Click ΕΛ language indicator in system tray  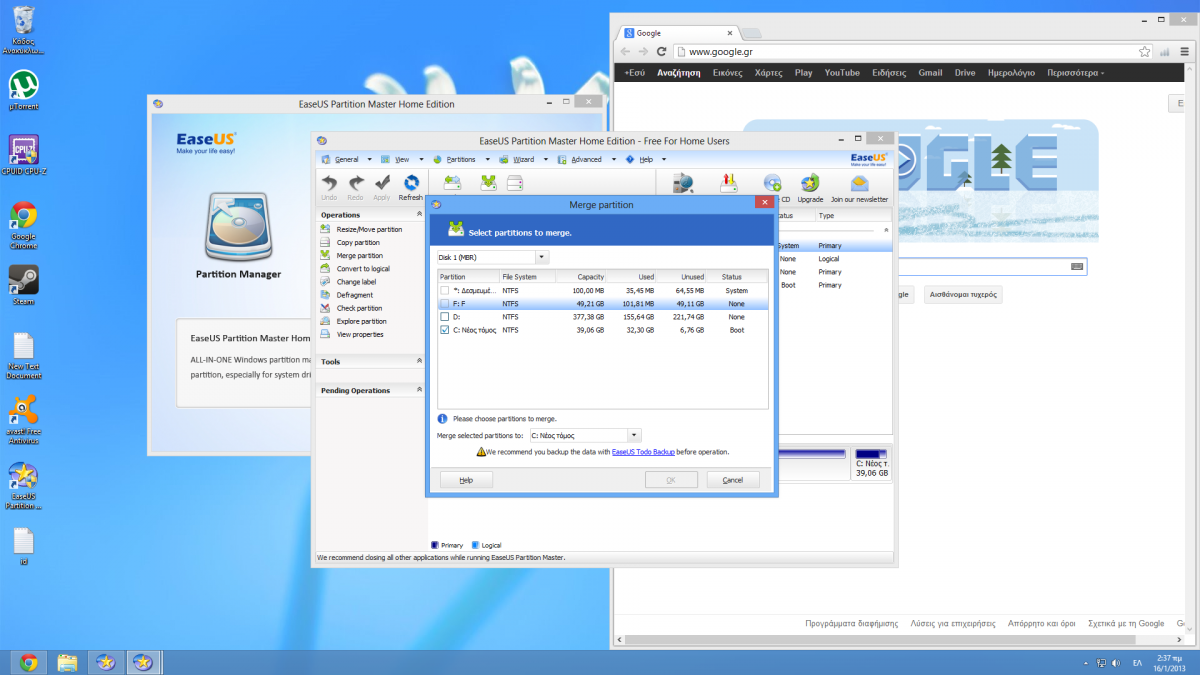point(1137,663)
